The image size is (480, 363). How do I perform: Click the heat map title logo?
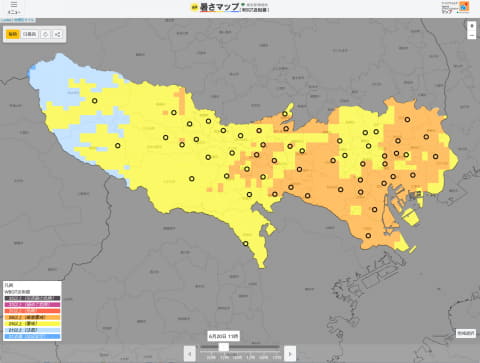click(x=230, y=7)
